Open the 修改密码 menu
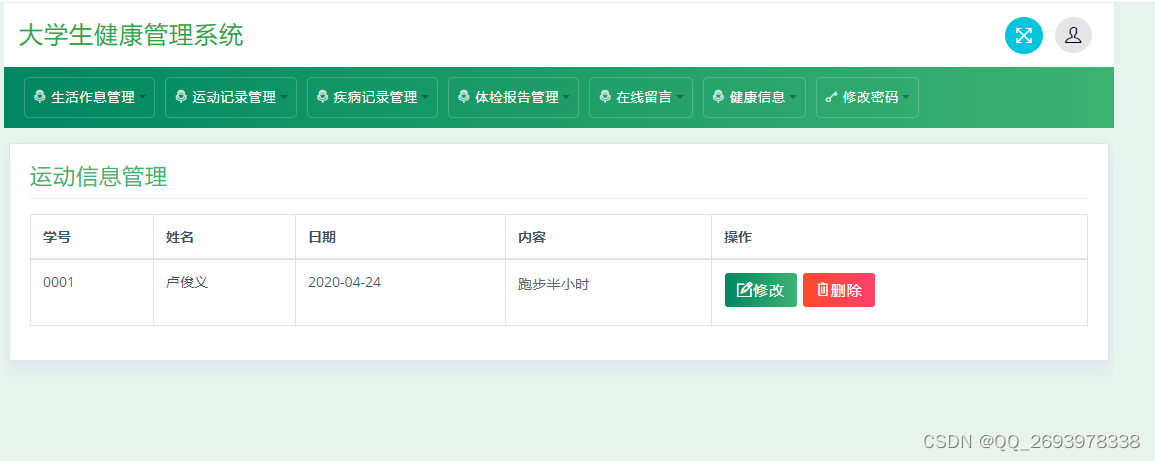Screen dimensions: 1155x461 tap(867, 97)
